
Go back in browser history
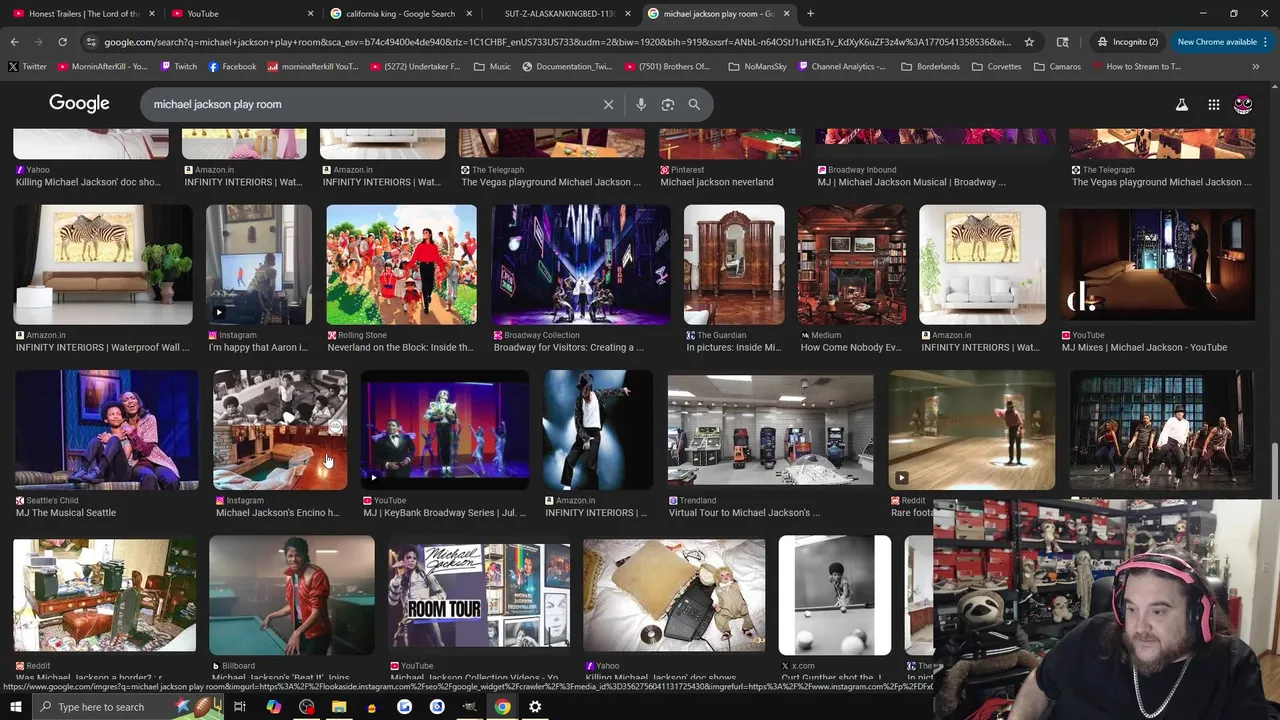(14, 42)
